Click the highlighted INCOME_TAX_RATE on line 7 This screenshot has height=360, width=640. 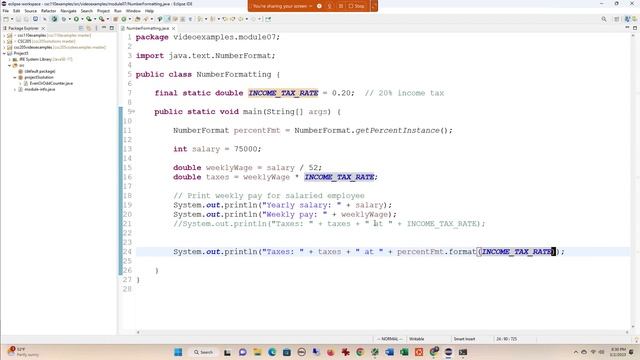tap(283, 93)
